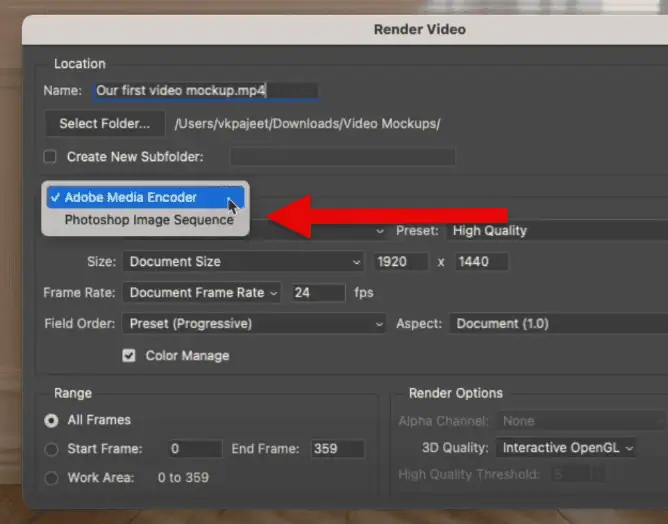
Task: Choose the Start Frame radio option
Action: point(51,449)
